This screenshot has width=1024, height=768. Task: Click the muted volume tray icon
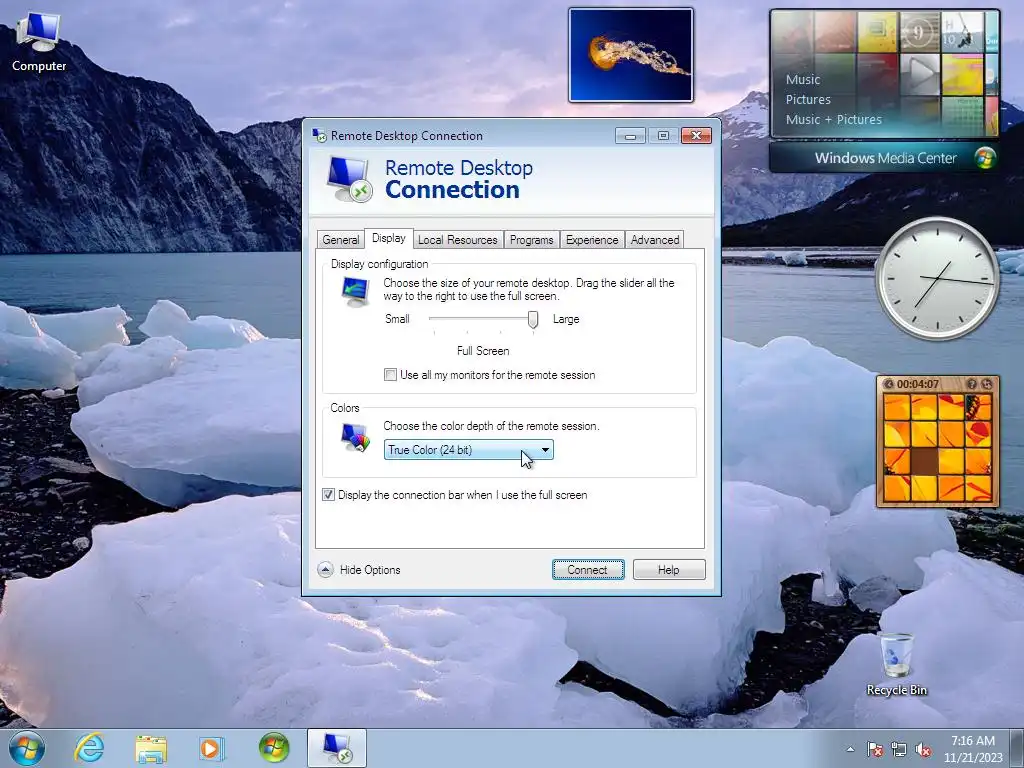(923, 749)
